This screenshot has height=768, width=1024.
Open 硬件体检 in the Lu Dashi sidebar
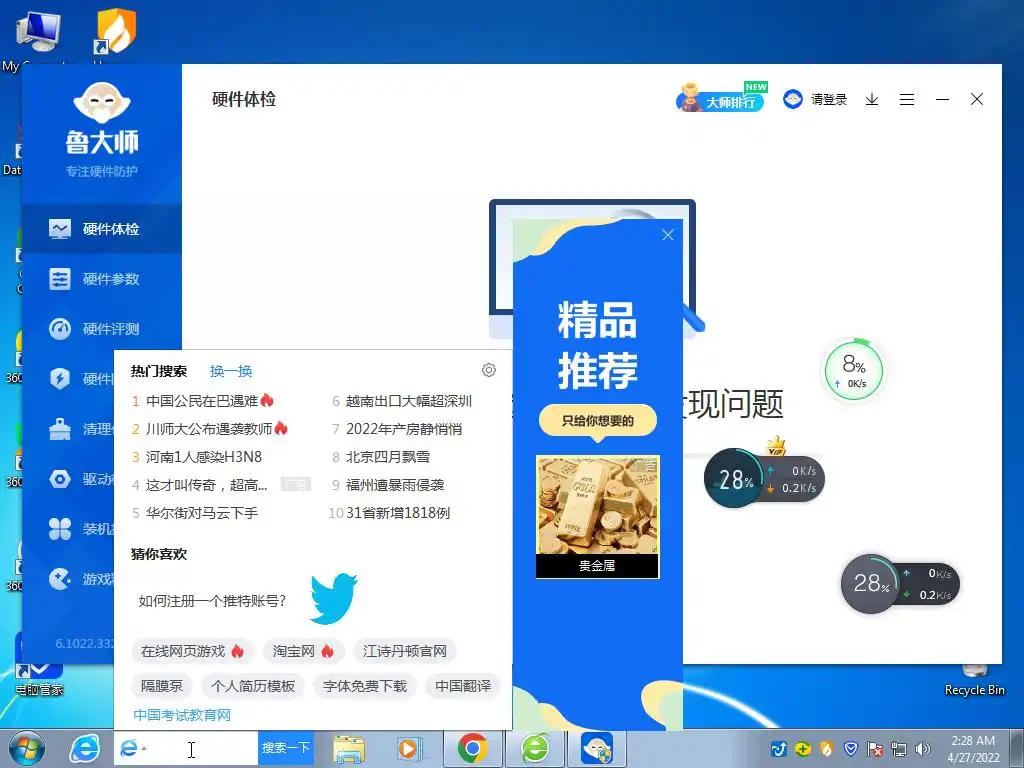102,229
